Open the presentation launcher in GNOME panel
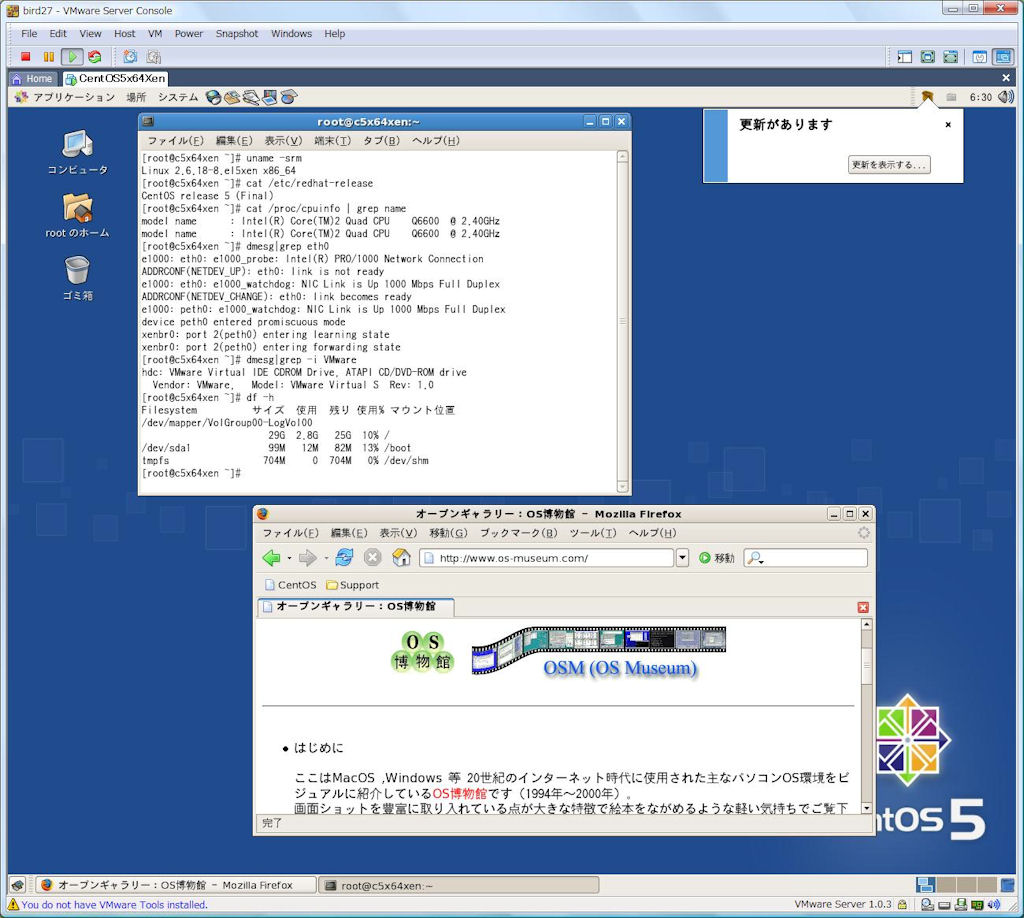The height and width of the screenshot is (918, 1024). tap(269, 97)
